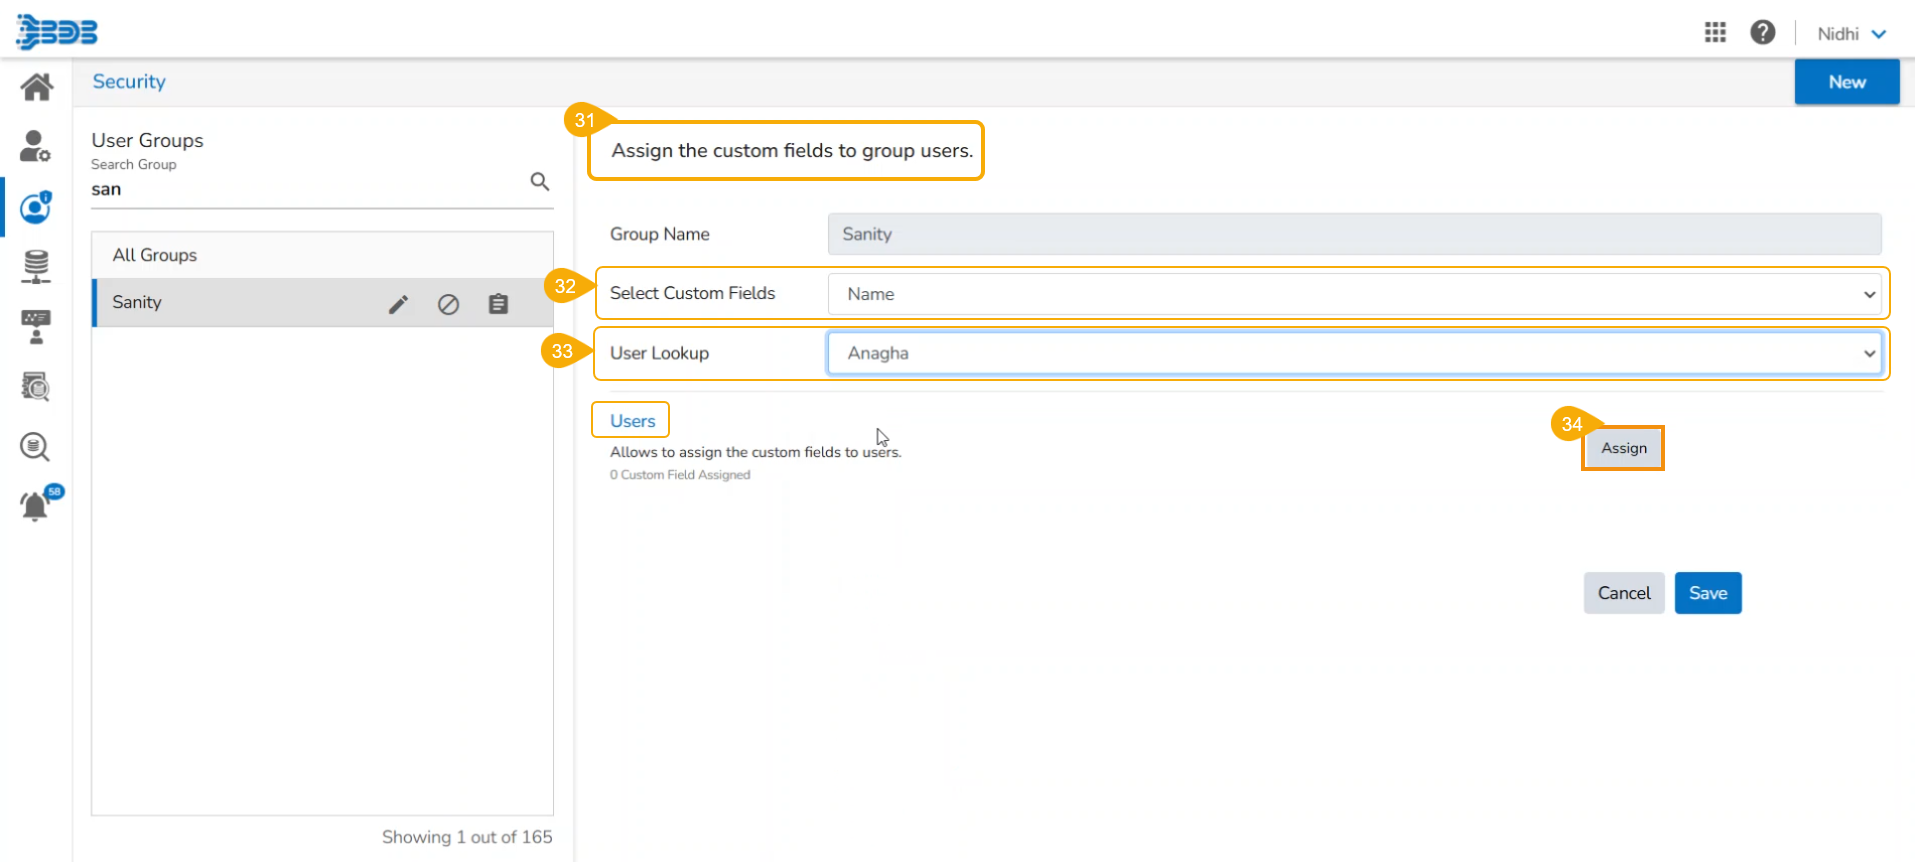The image size is (1915, 862).
Task: Open the data server stack sidebar icon
Action: click(x=36, y=267)
